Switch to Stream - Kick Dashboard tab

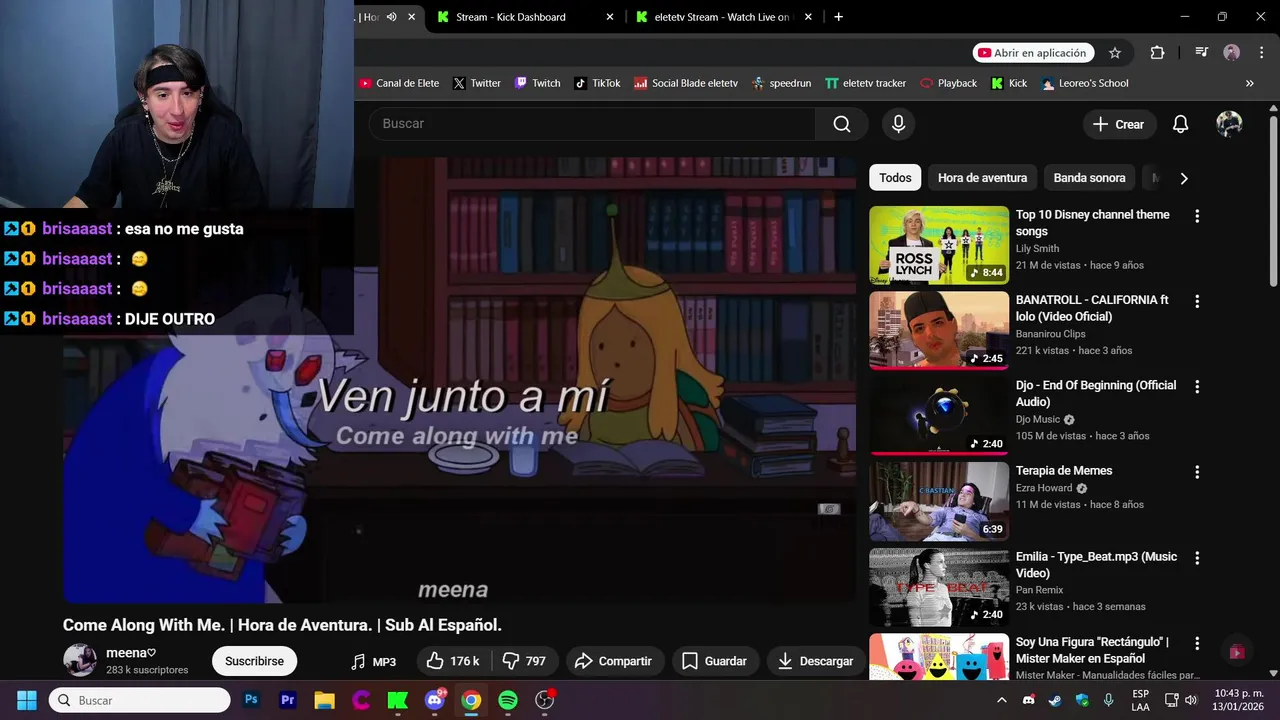[x=523, y=17]
